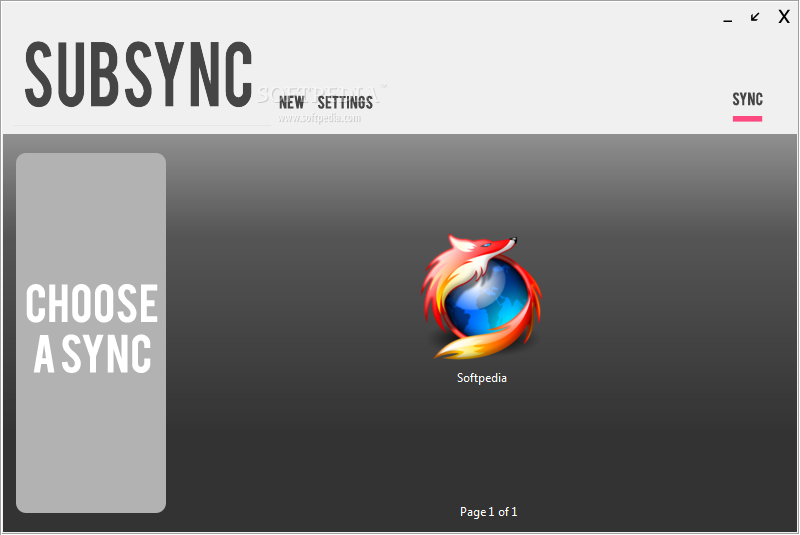This screenshot has height=535, width=800.
Task: Click the diagonal arrow shrink button
Action: click(755, 17)
